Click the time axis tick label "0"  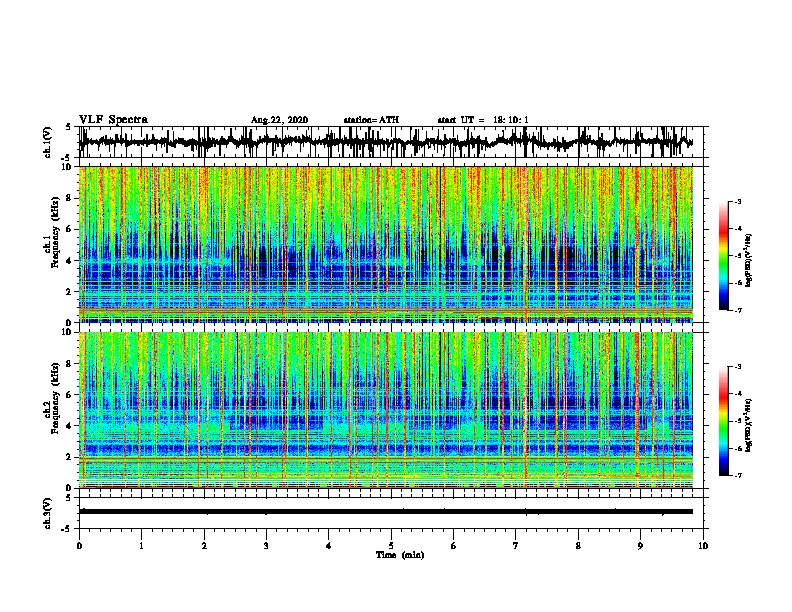pos(79,546)
